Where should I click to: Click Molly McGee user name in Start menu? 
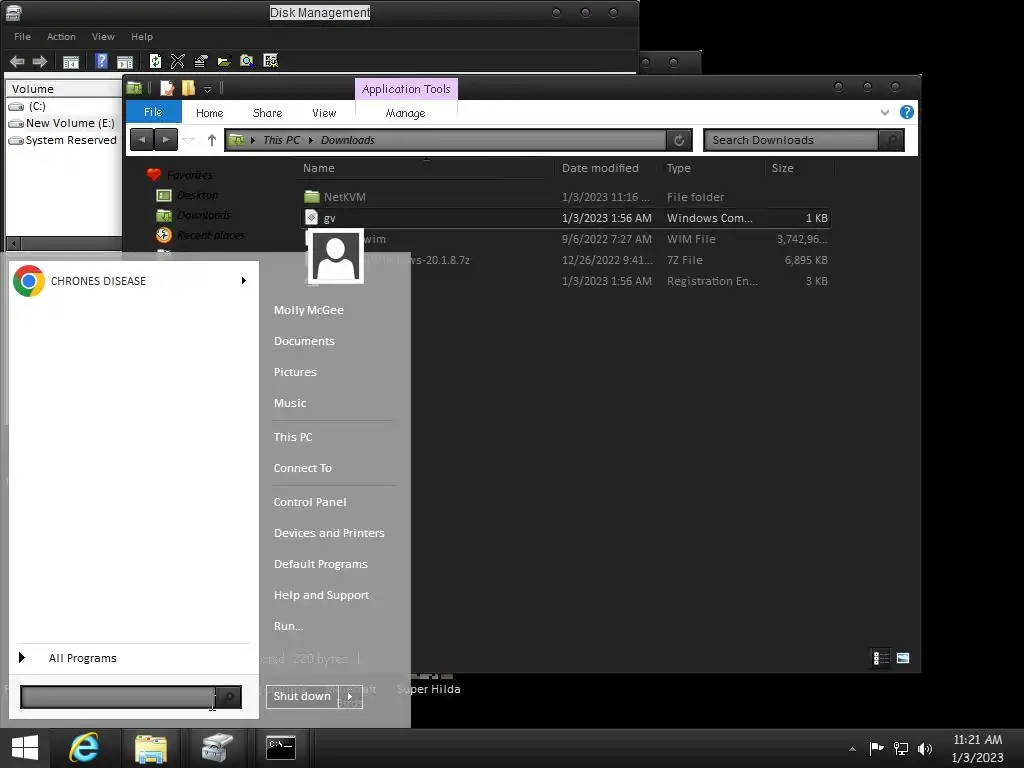[x=309, y=310]
